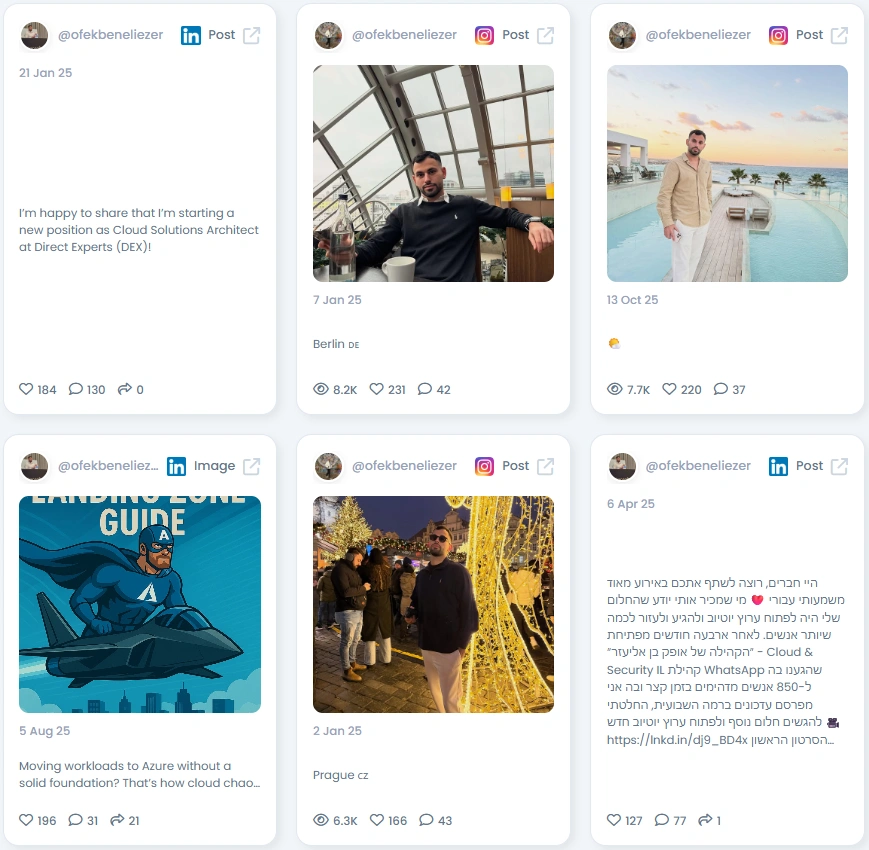Open external link icon on Prague post
This screenshot has height=850, width=869.
(x=545, y=467)
